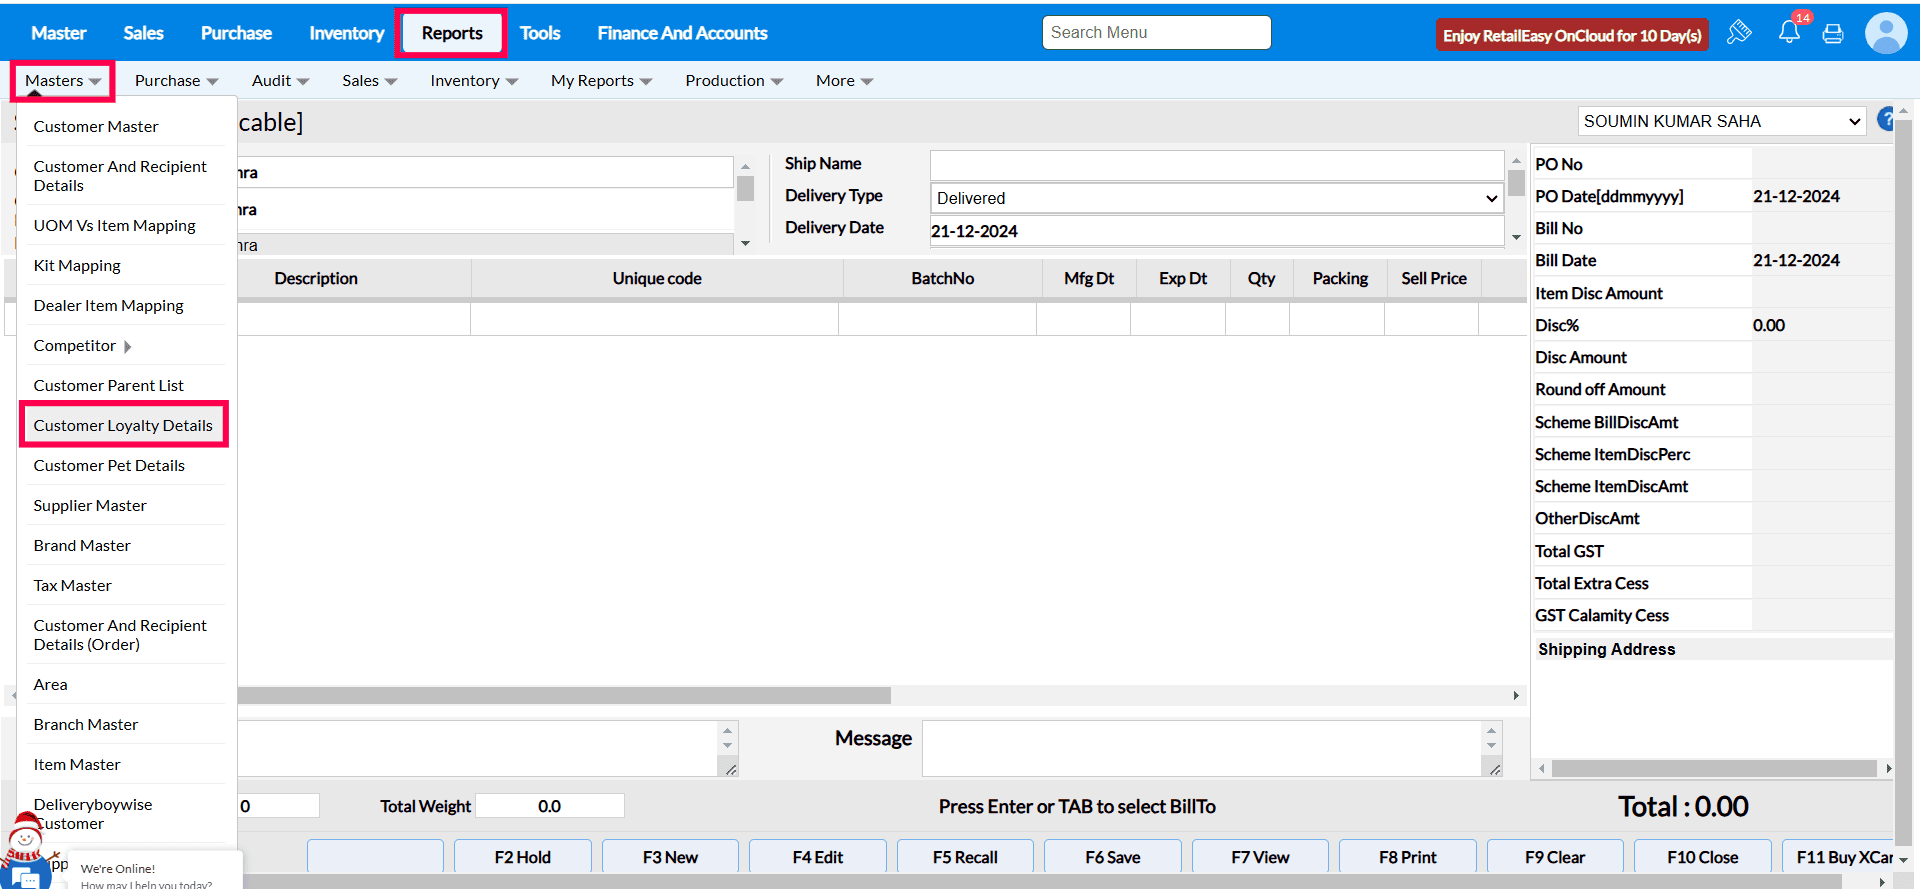Switch to the Sales top tab

pos(143,33)
